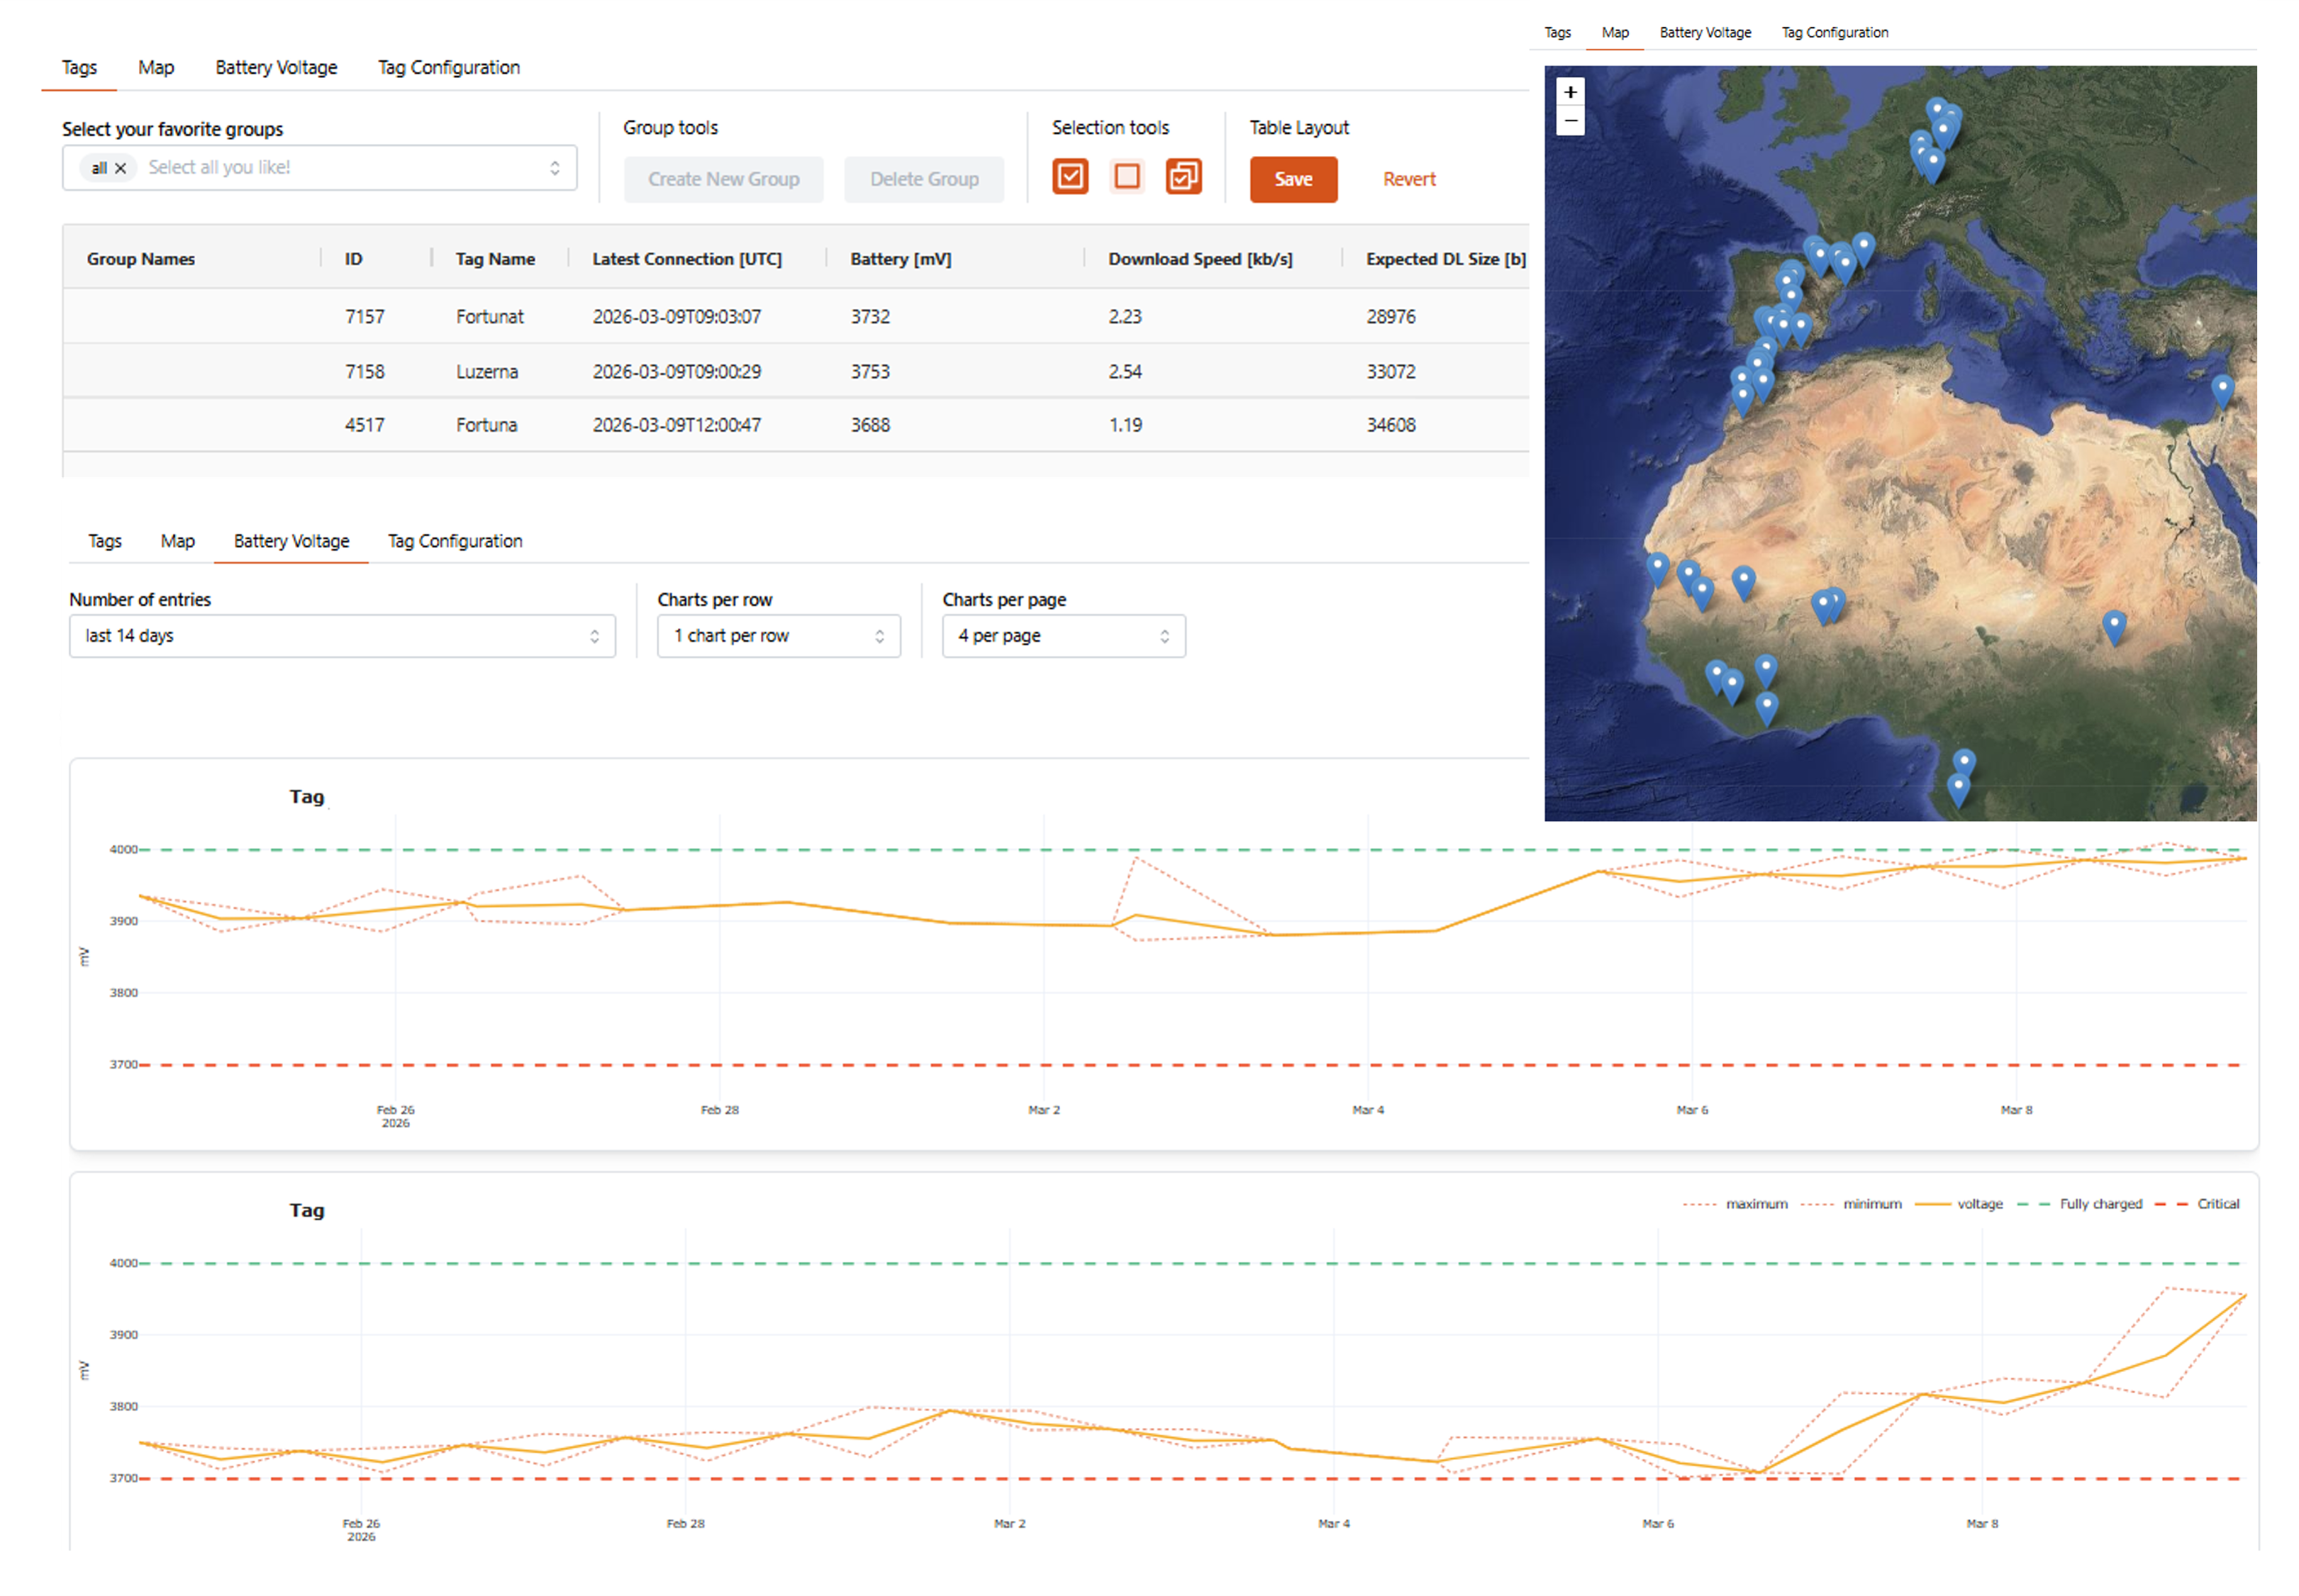Click the easternmost Mediterranean map marker
Screen dimensions: 2299x1596
[x=2220, y=388]
